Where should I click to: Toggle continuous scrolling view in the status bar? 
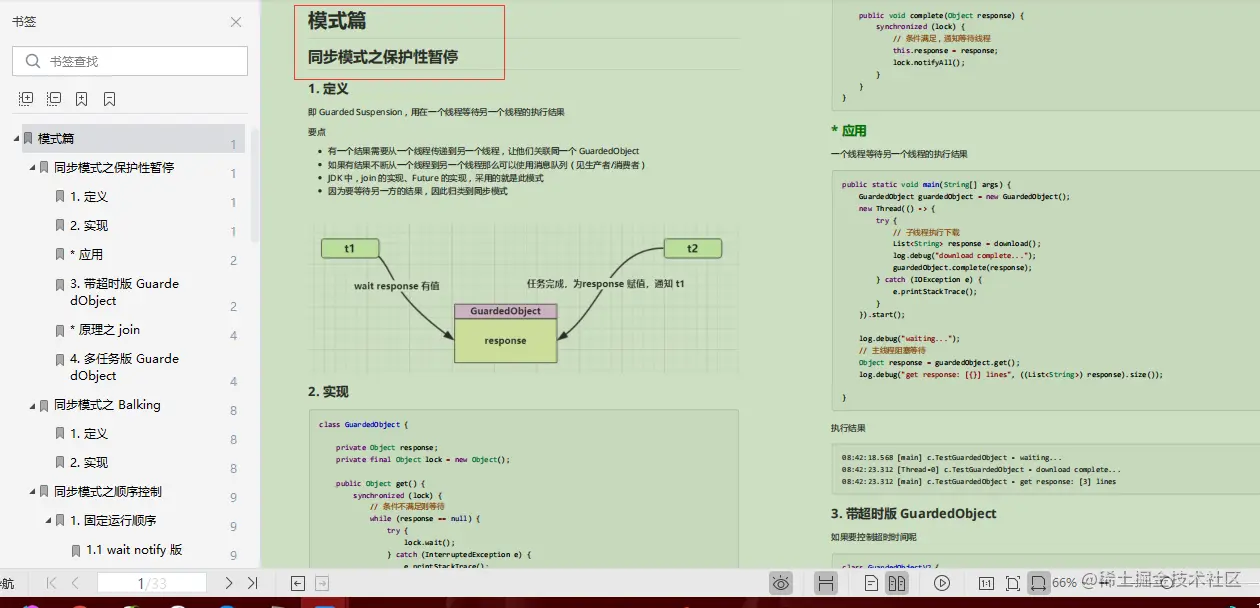tap(826, 583)
